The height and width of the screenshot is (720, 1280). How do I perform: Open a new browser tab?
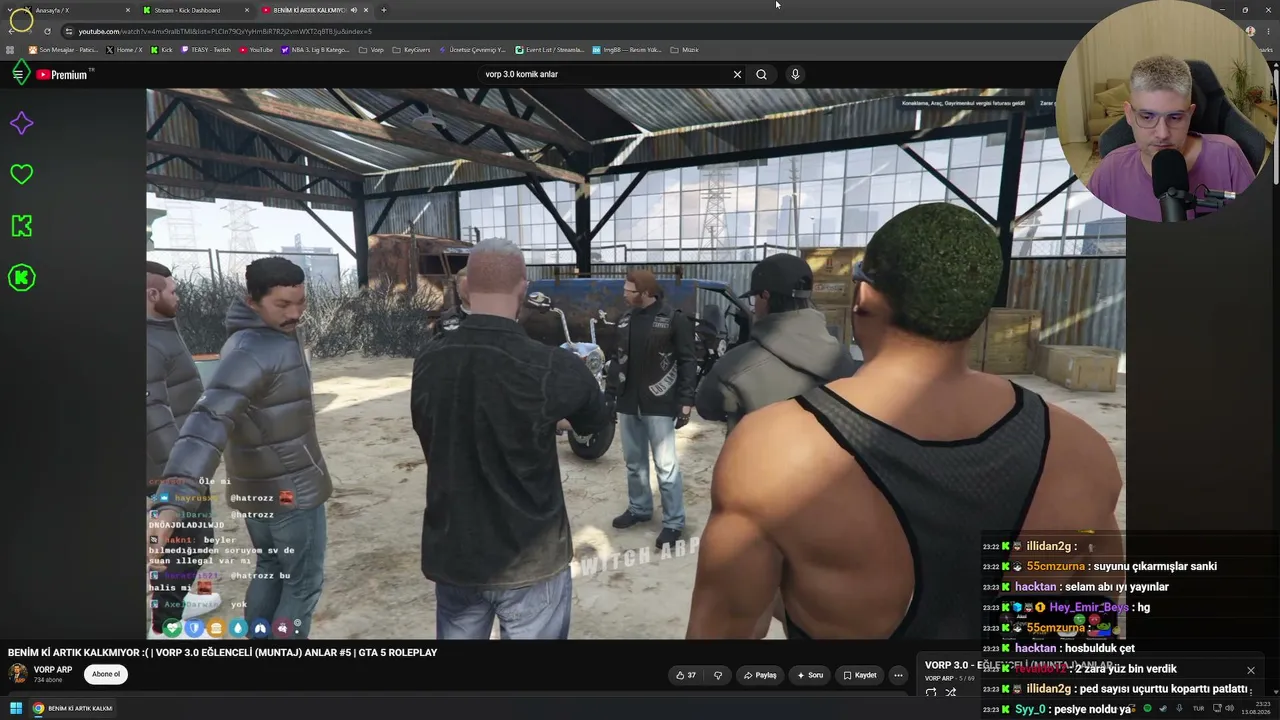click(x=383, y=10)
